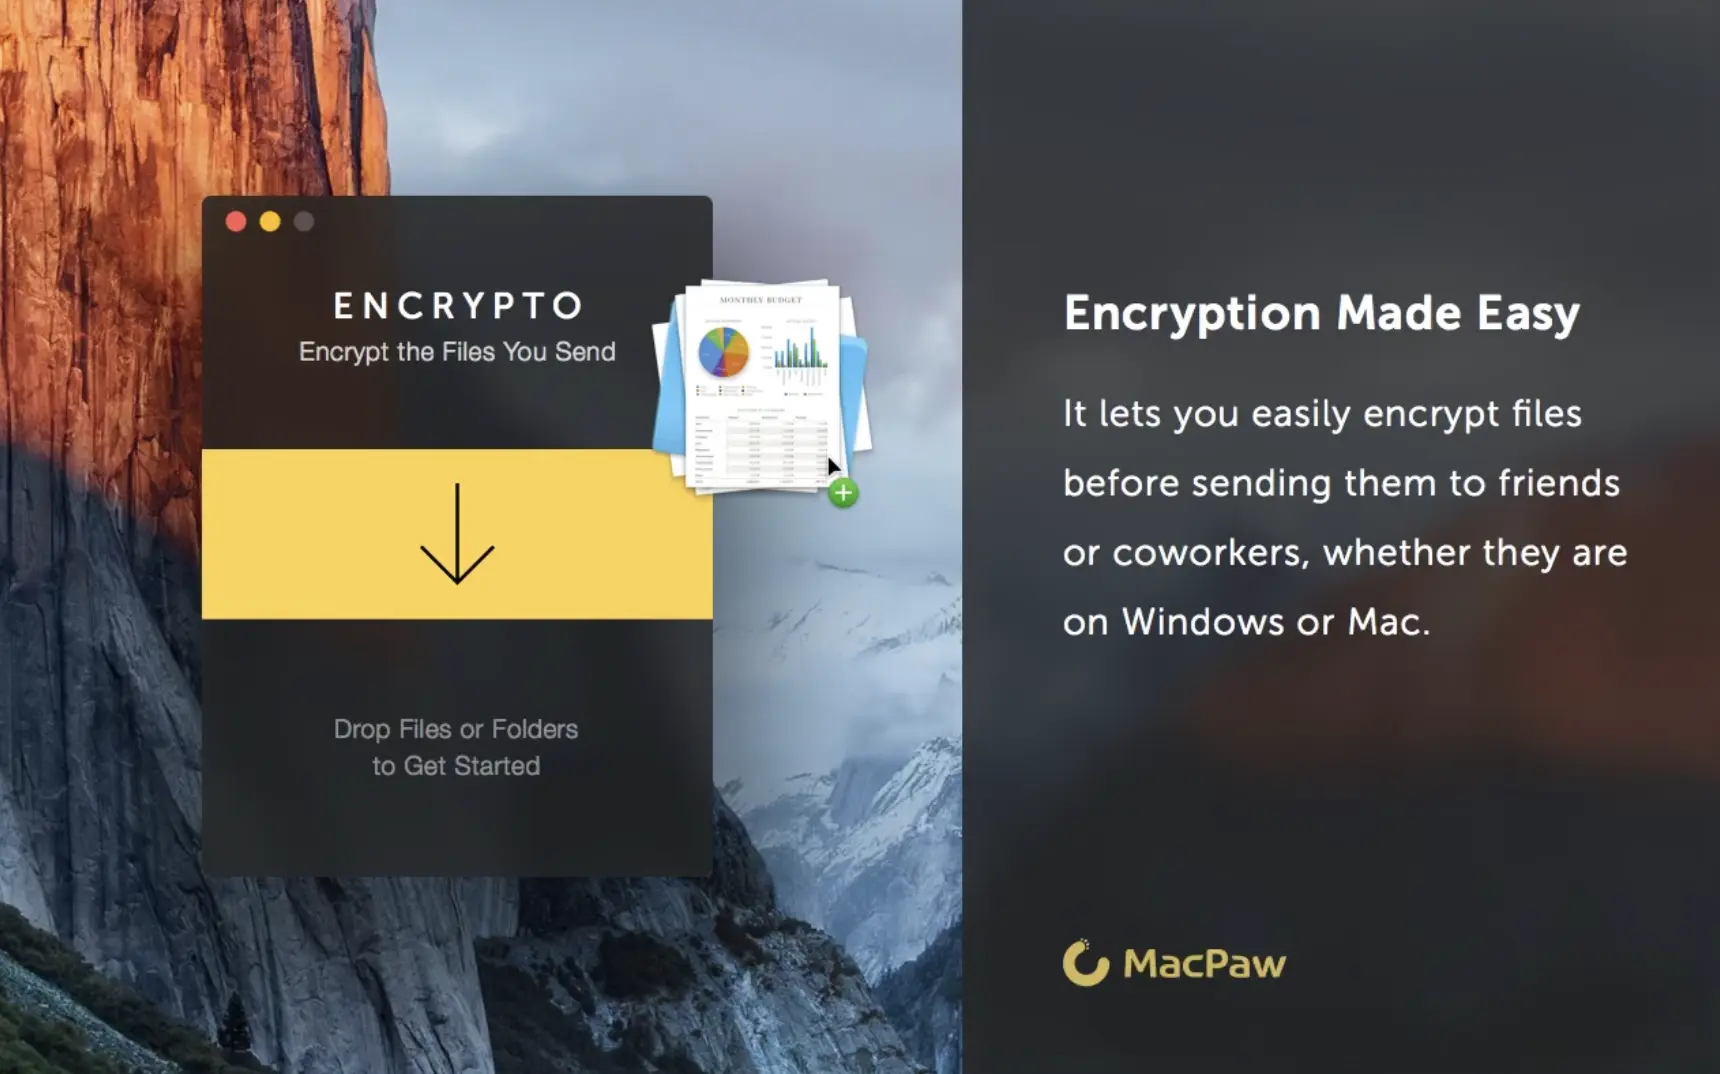Click the "to Get Started" text line
Viewport: 1720px width, 1074px height.
[456, 766]
